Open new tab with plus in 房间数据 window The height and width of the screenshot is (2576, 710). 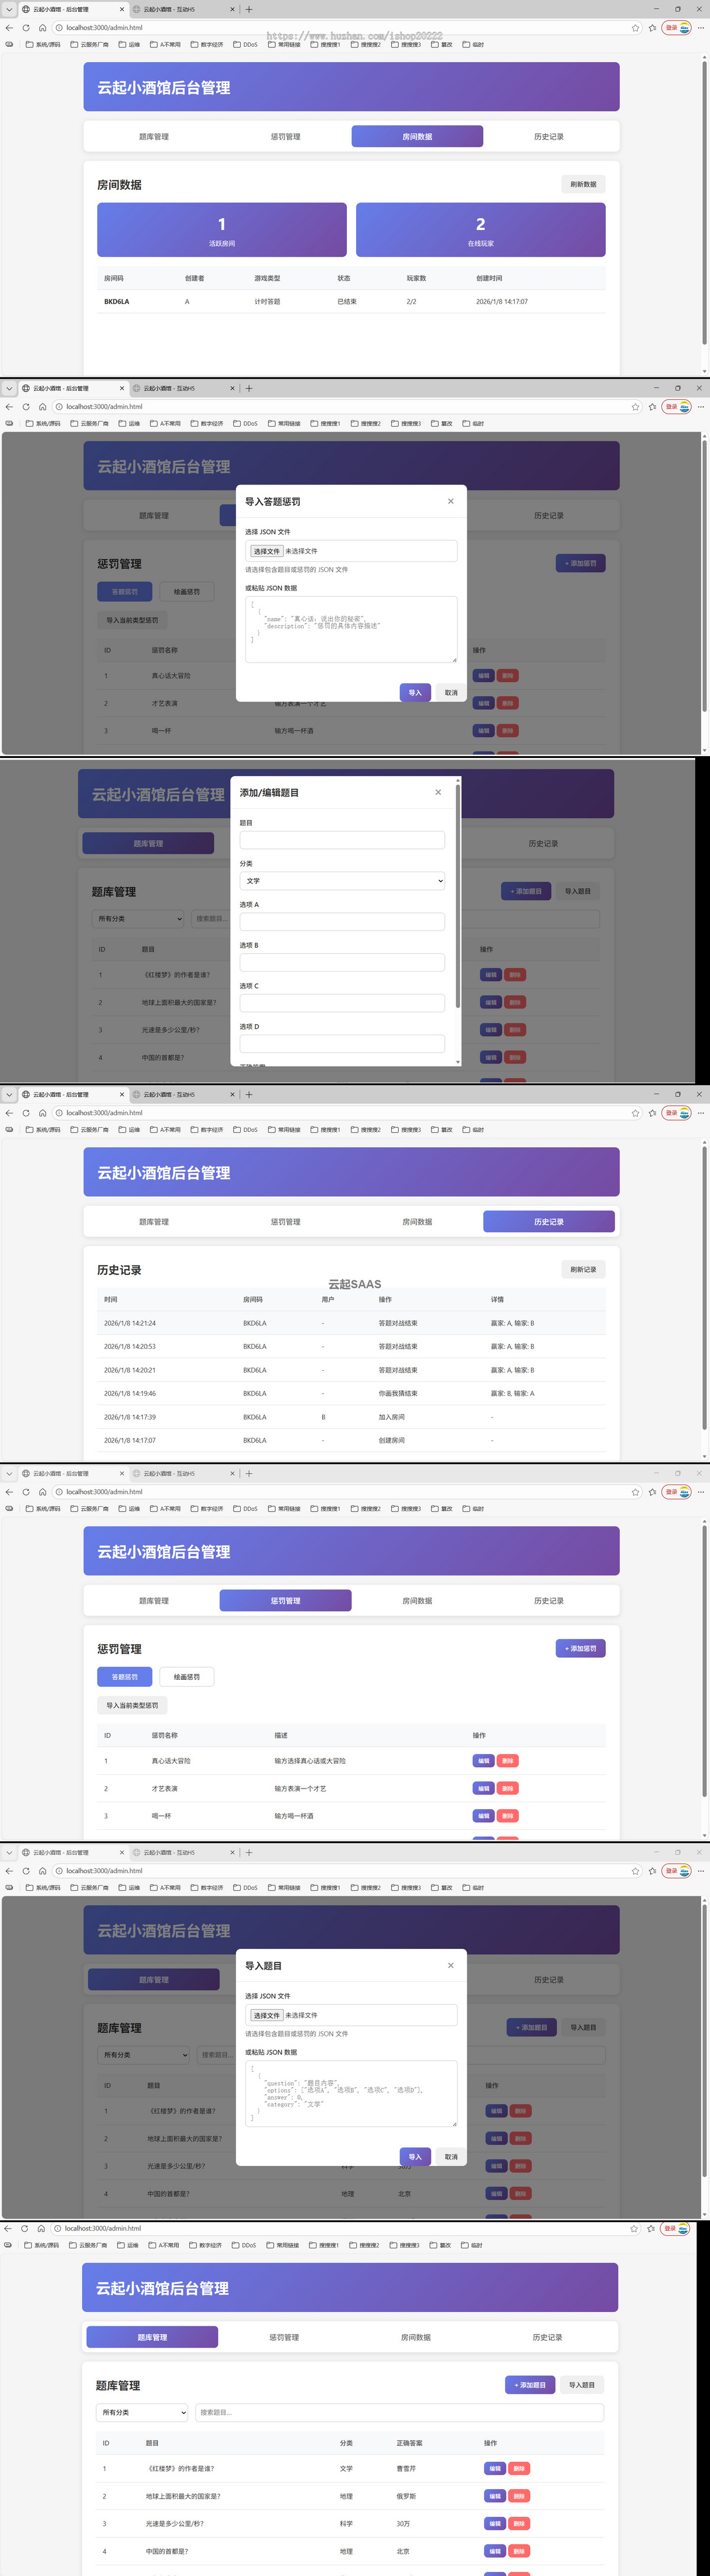(249, 9)
